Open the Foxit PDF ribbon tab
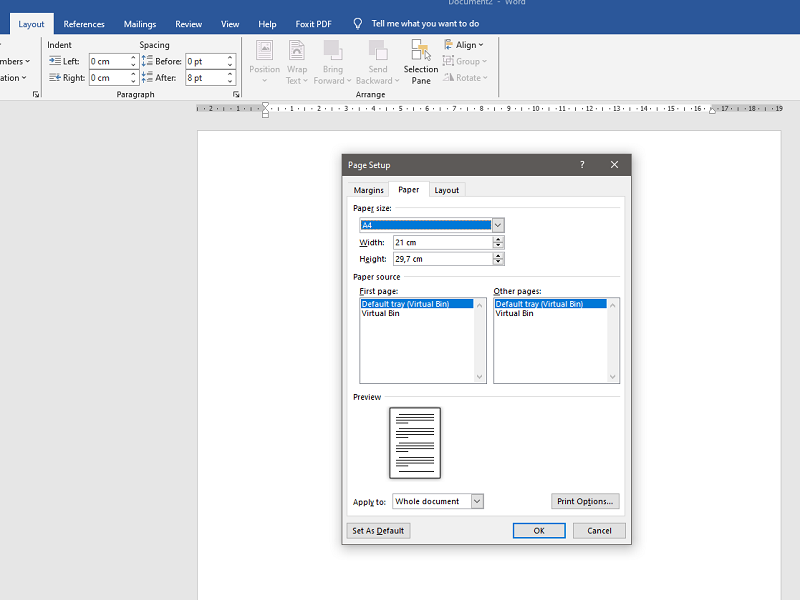The height and width of the screenshot is (600, 800). point(313,24)
